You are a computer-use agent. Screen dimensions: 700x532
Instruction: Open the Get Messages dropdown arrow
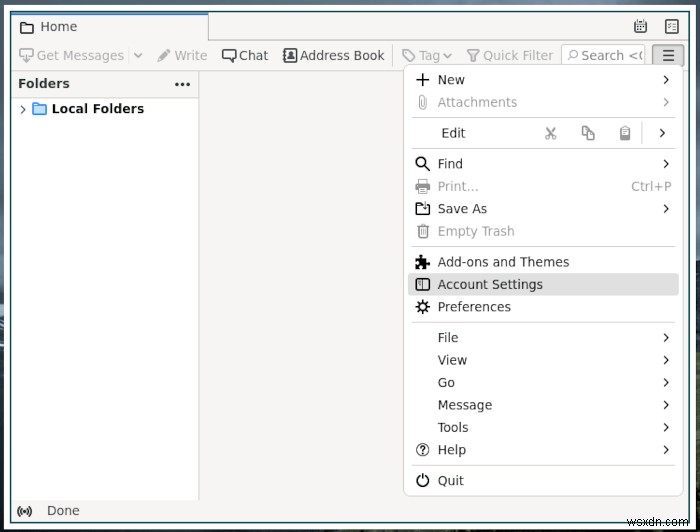[x=138, y=55]
